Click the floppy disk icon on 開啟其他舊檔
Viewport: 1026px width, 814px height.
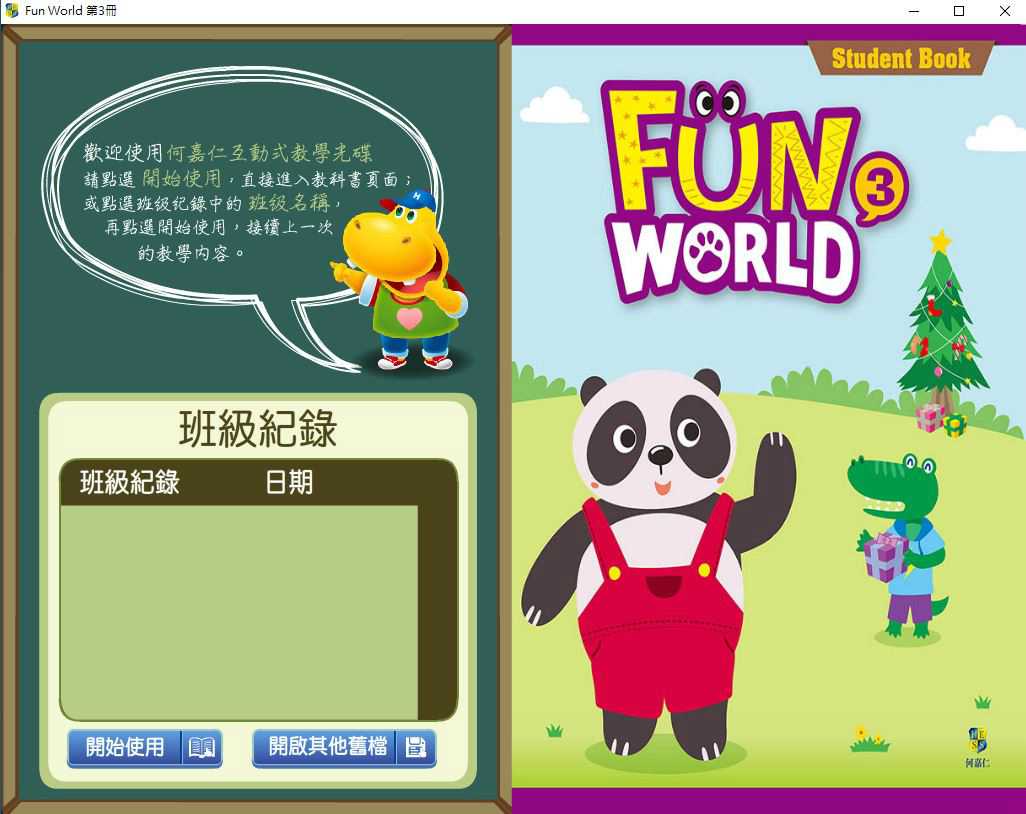[416, 747]
